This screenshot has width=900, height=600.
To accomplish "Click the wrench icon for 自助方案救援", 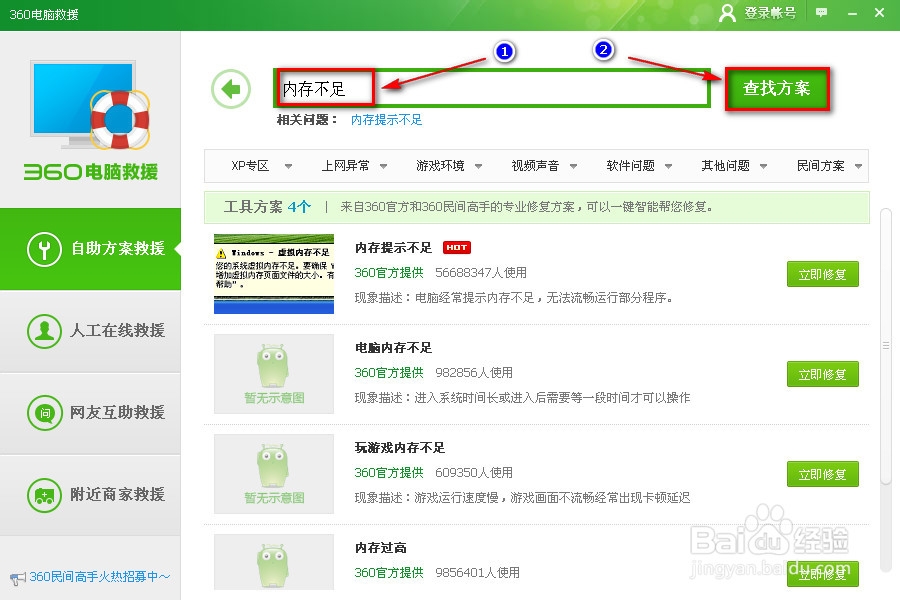I will 44,249.
